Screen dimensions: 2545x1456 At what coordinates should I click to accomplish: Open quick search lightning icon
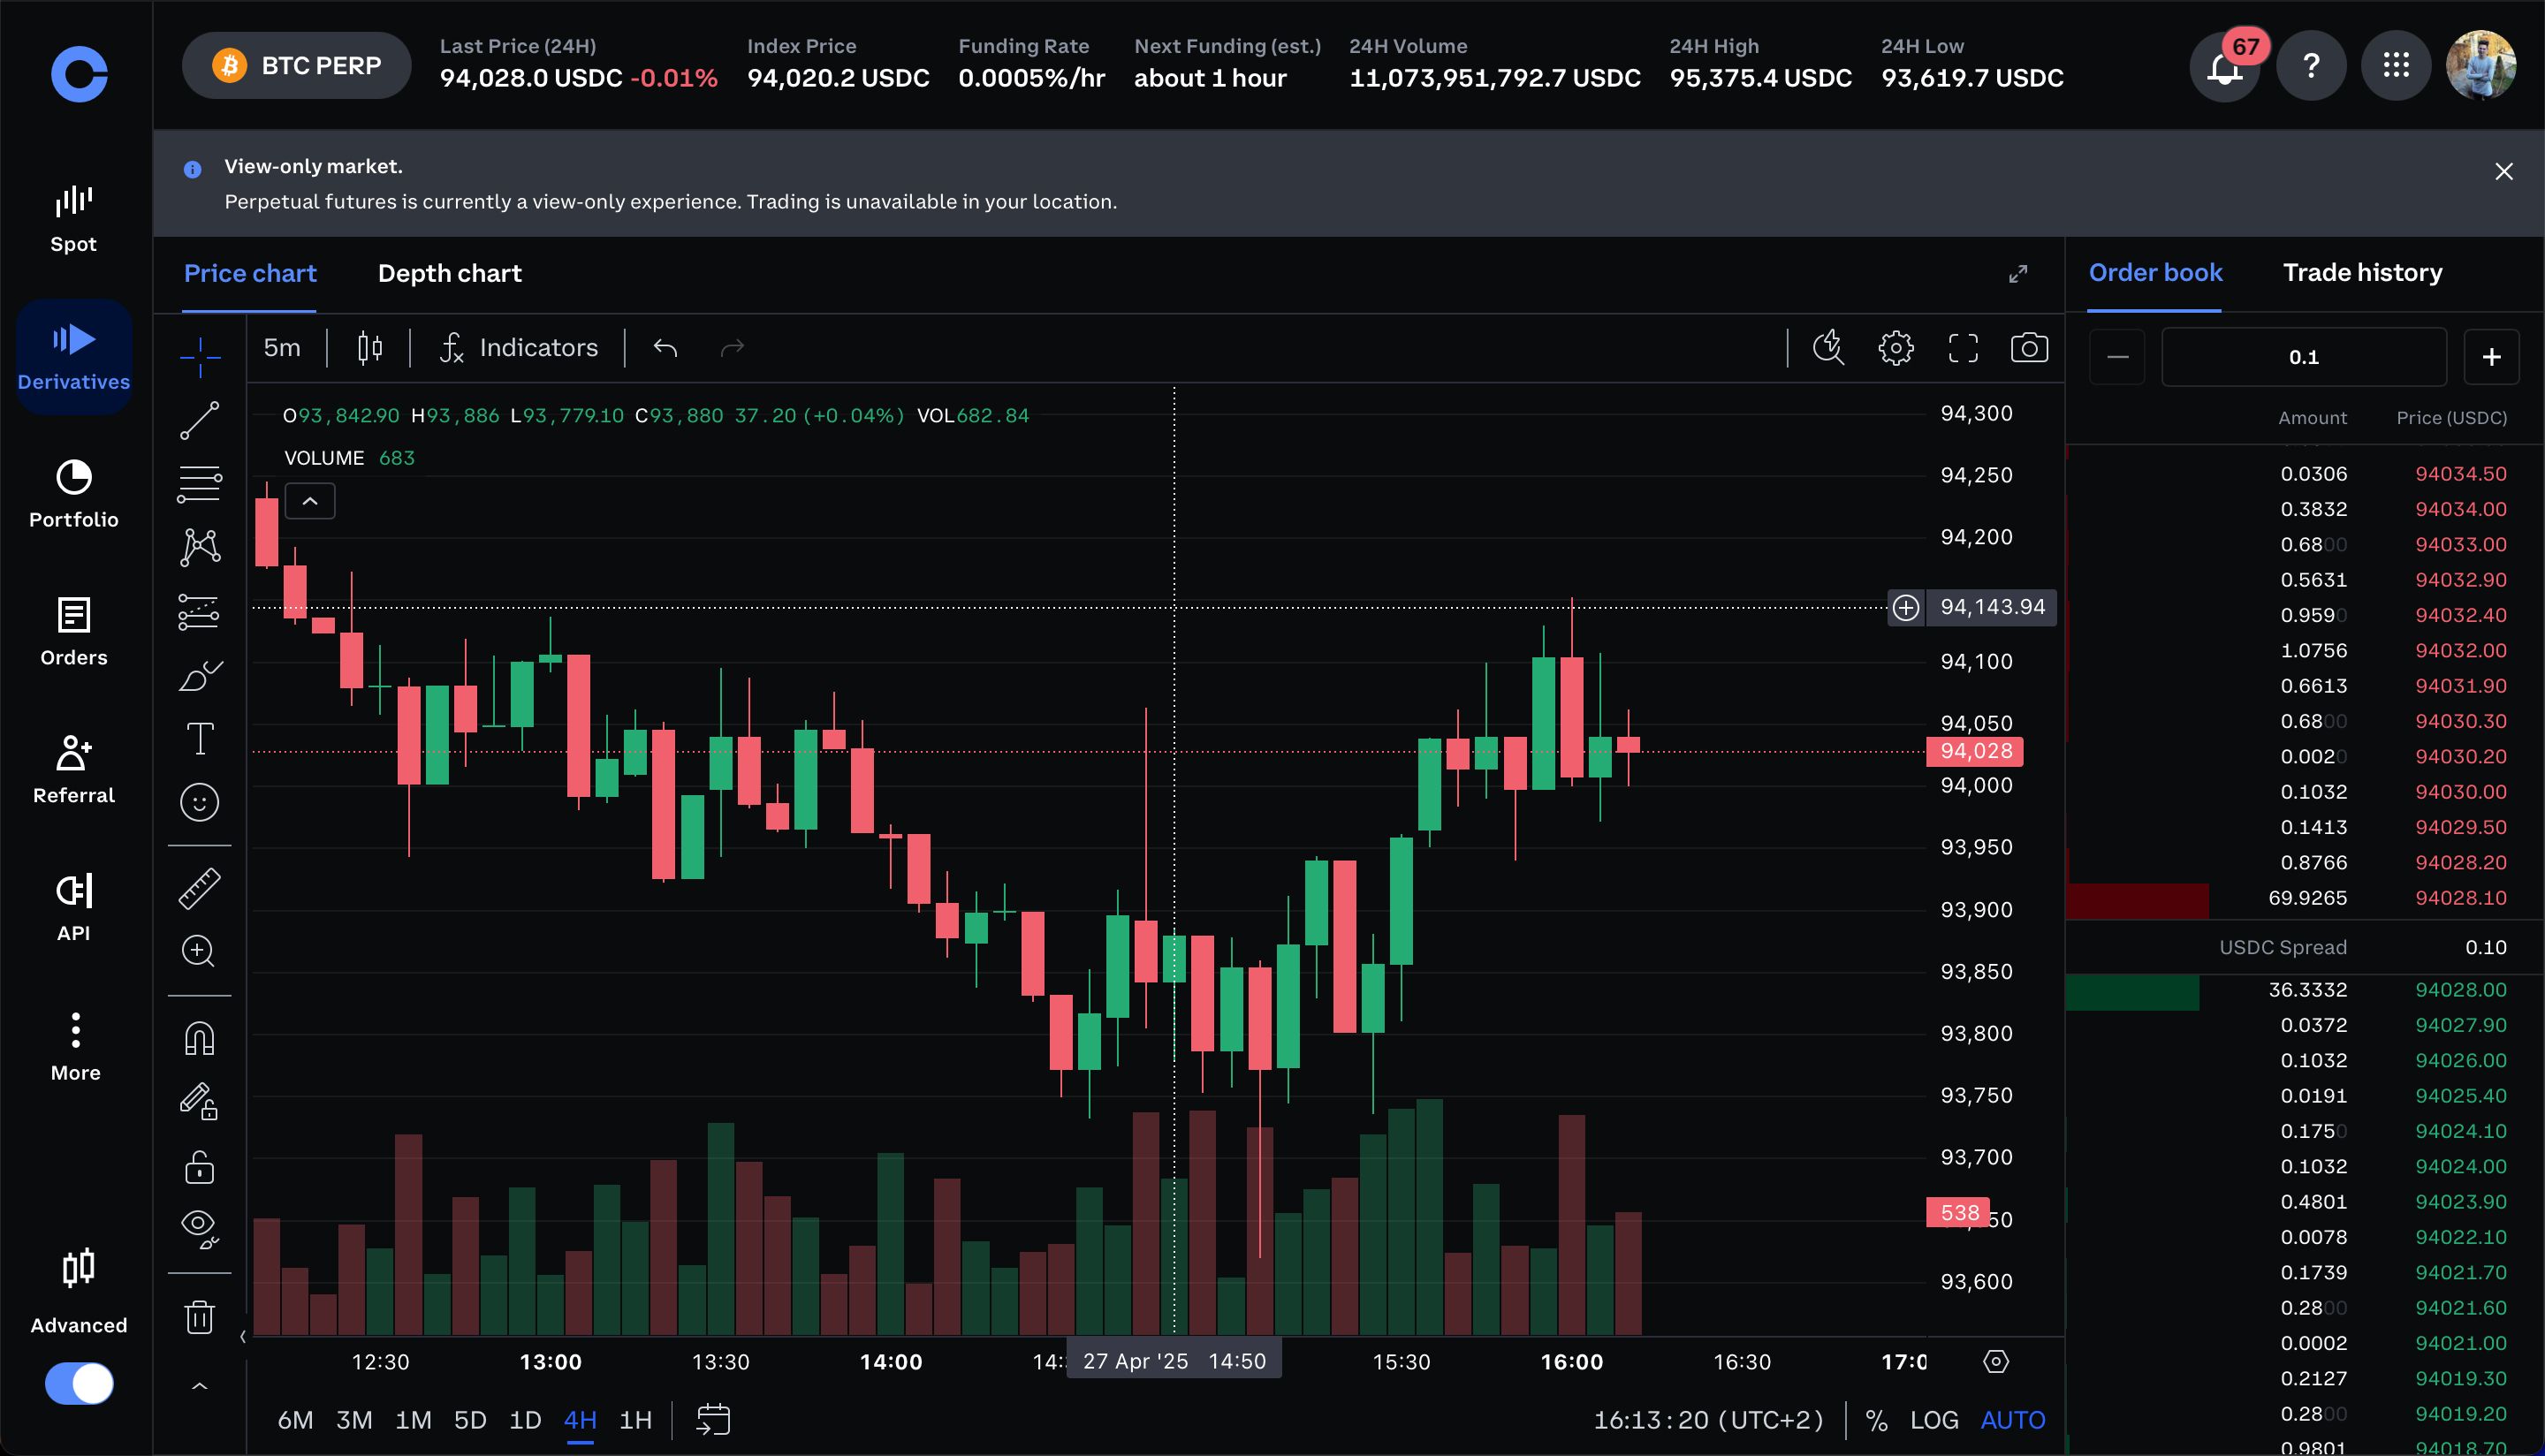[x=1828, y=348]
